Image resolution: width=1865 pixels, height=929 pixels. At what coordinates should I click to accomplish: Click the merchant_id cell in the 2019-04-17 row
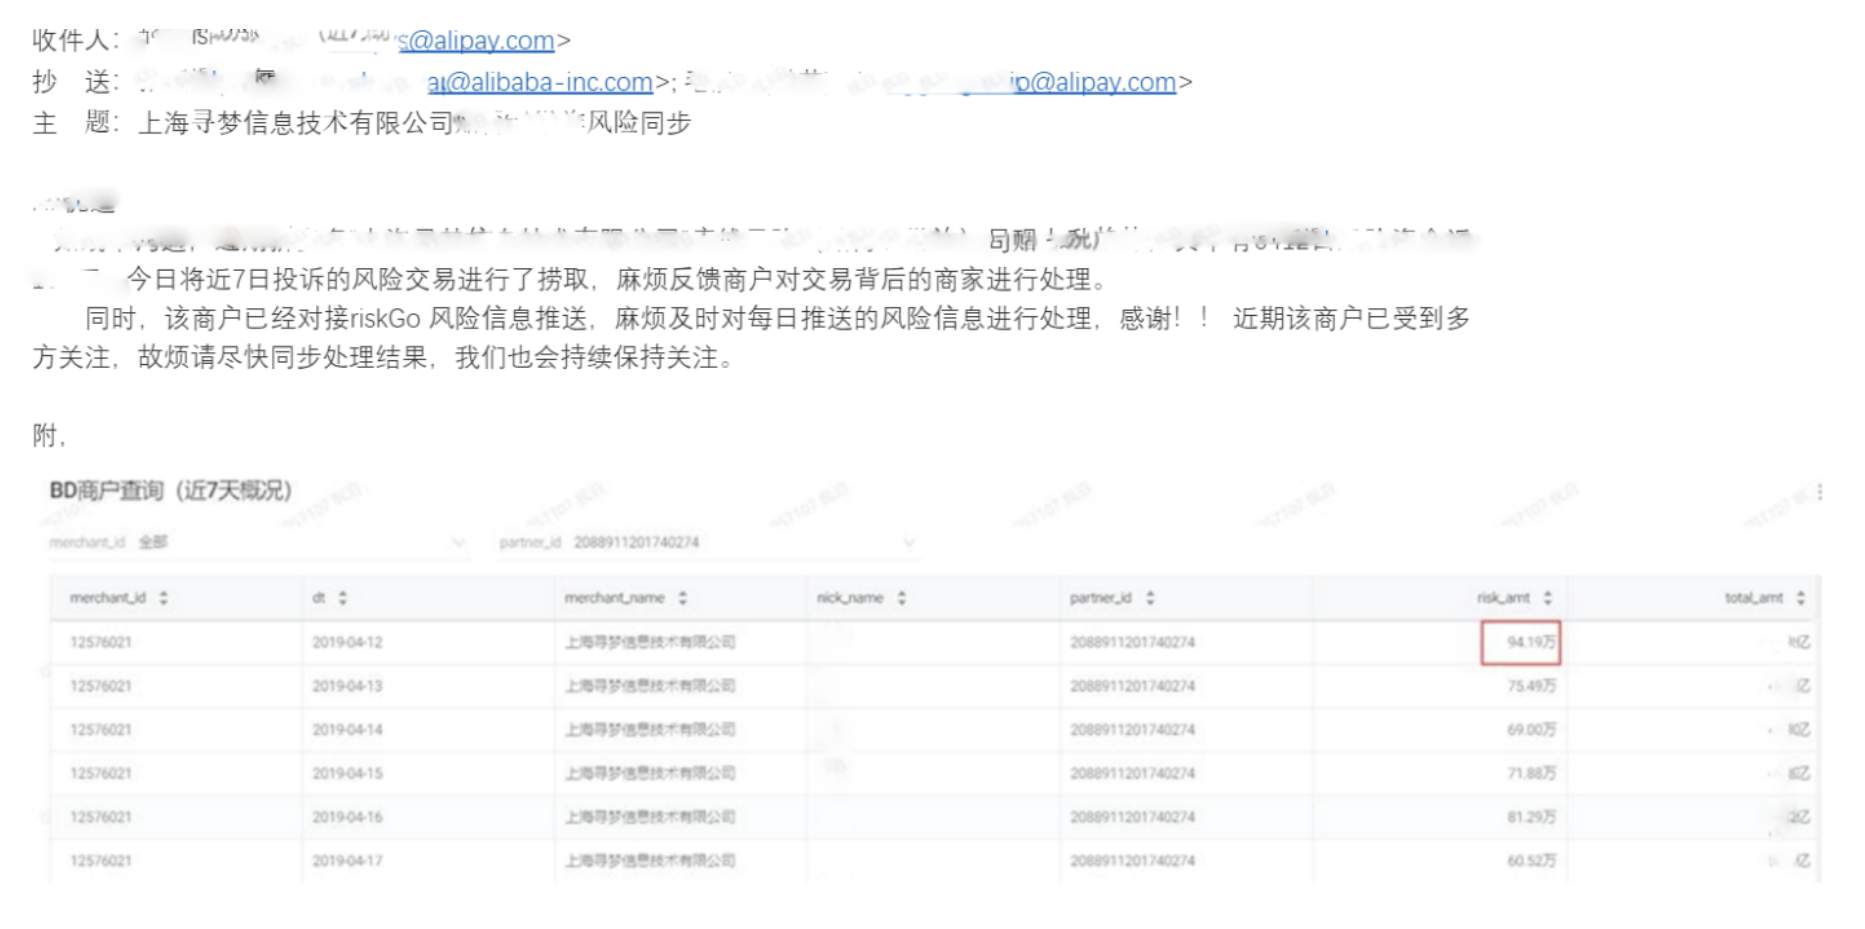[101, 861]
